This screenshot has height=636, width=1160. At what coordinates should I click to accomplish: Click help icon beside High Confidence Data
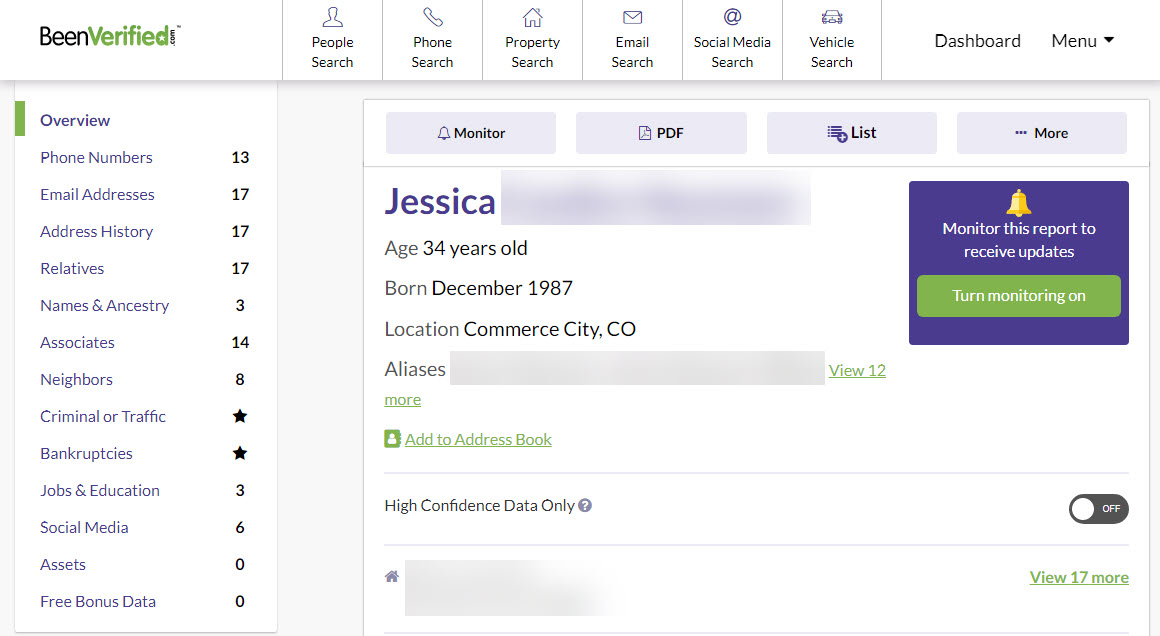click(x=585, y=505)
